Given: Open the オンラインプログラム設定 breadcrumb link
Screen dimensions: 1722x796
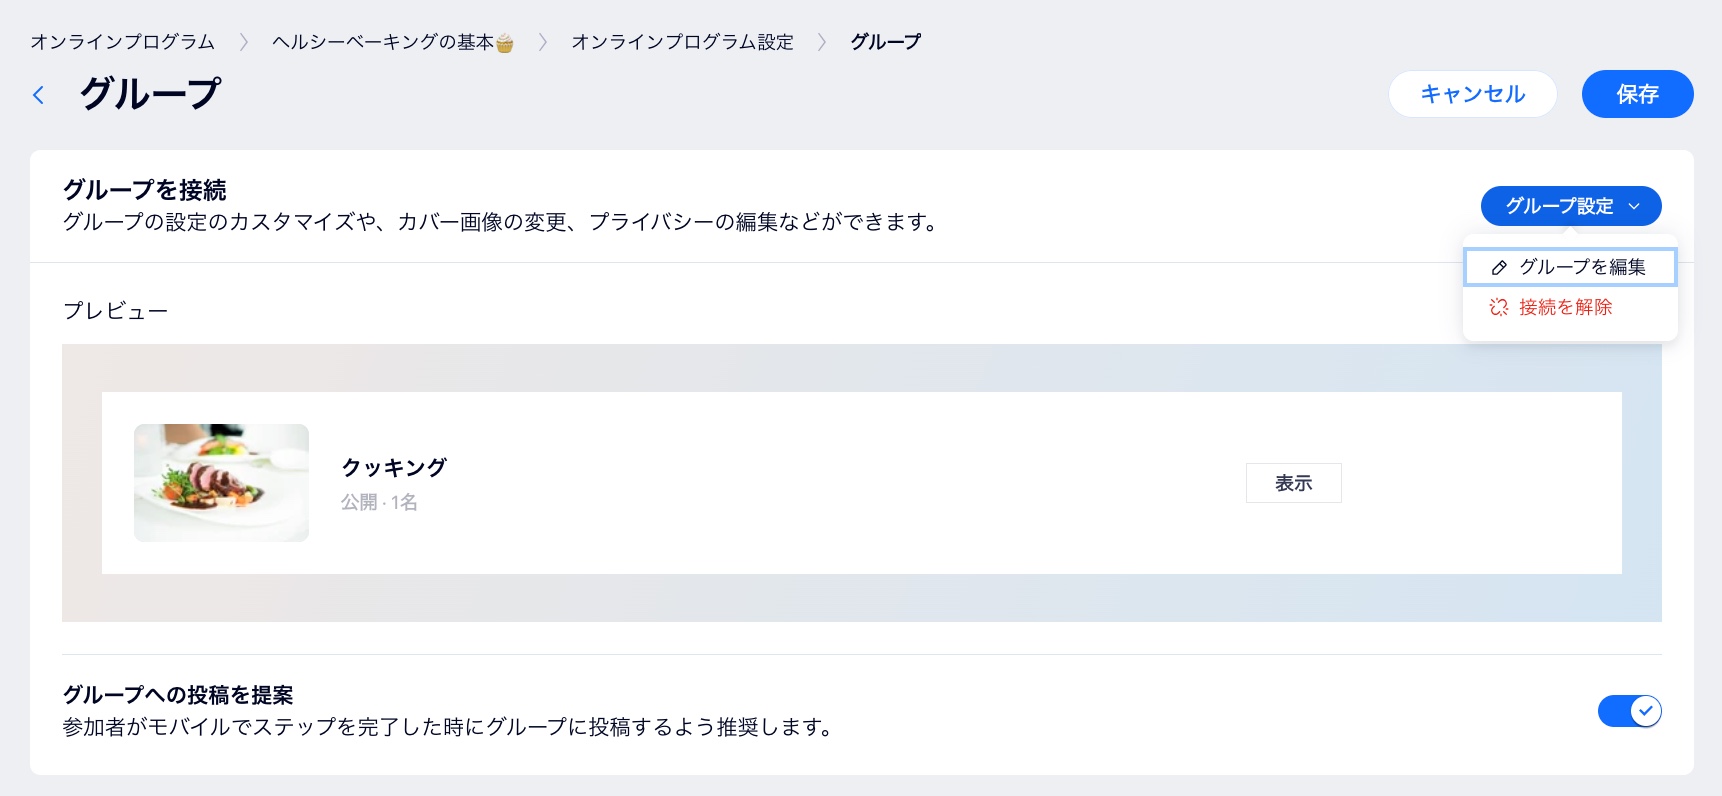Looking at the screenshot, I should click(682, 42).
